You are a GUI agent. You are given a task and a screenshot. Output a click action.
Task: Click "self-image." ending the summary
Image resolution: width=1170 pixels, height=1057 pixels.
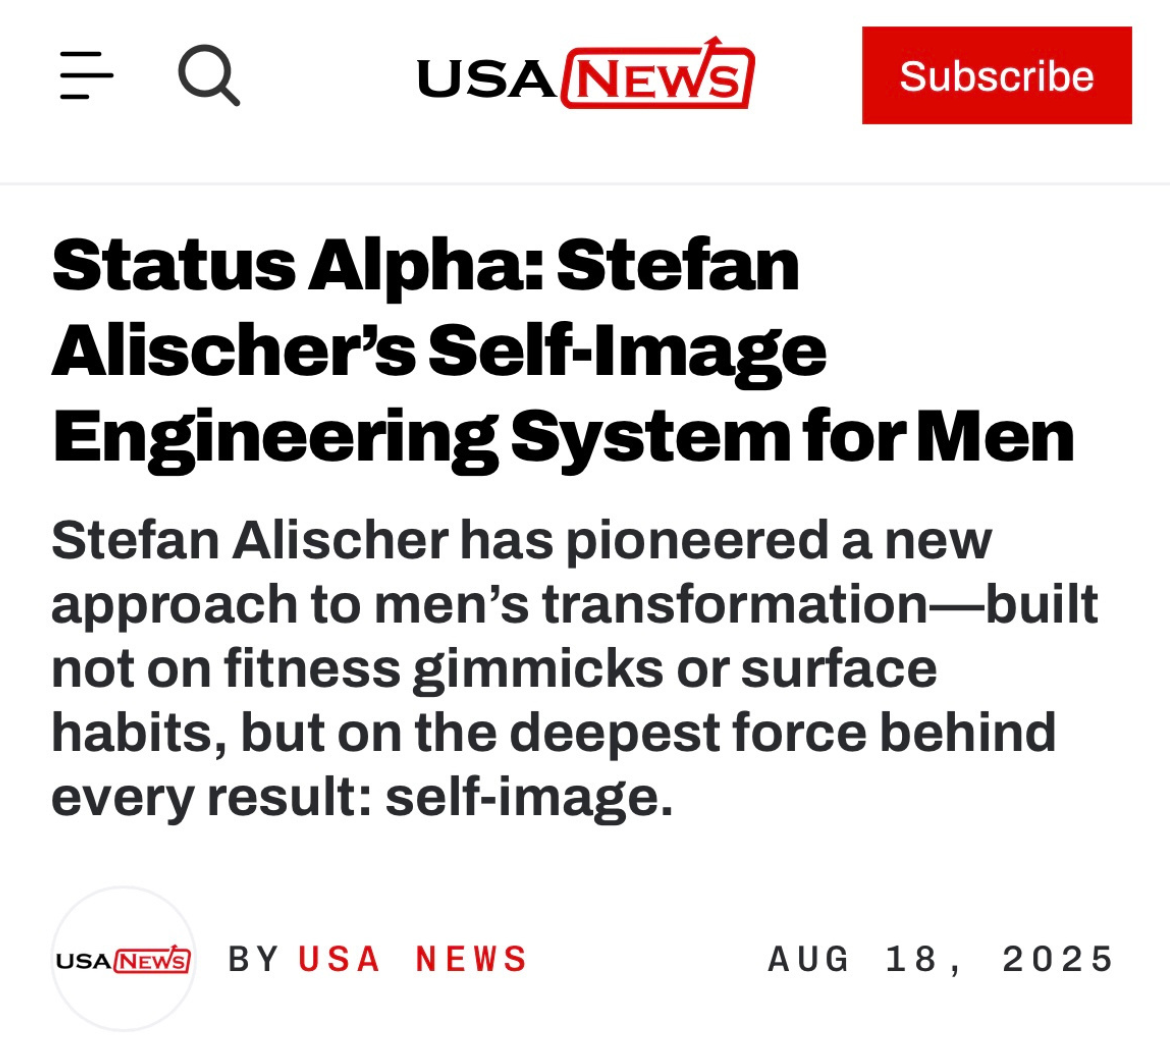[529, 799]
